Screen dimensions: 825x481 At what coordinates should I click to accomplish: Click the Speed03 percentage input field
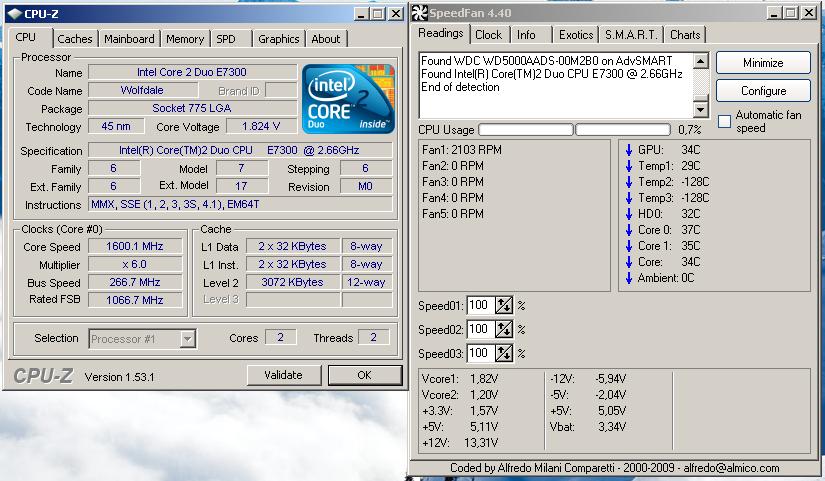click(480, 353)
